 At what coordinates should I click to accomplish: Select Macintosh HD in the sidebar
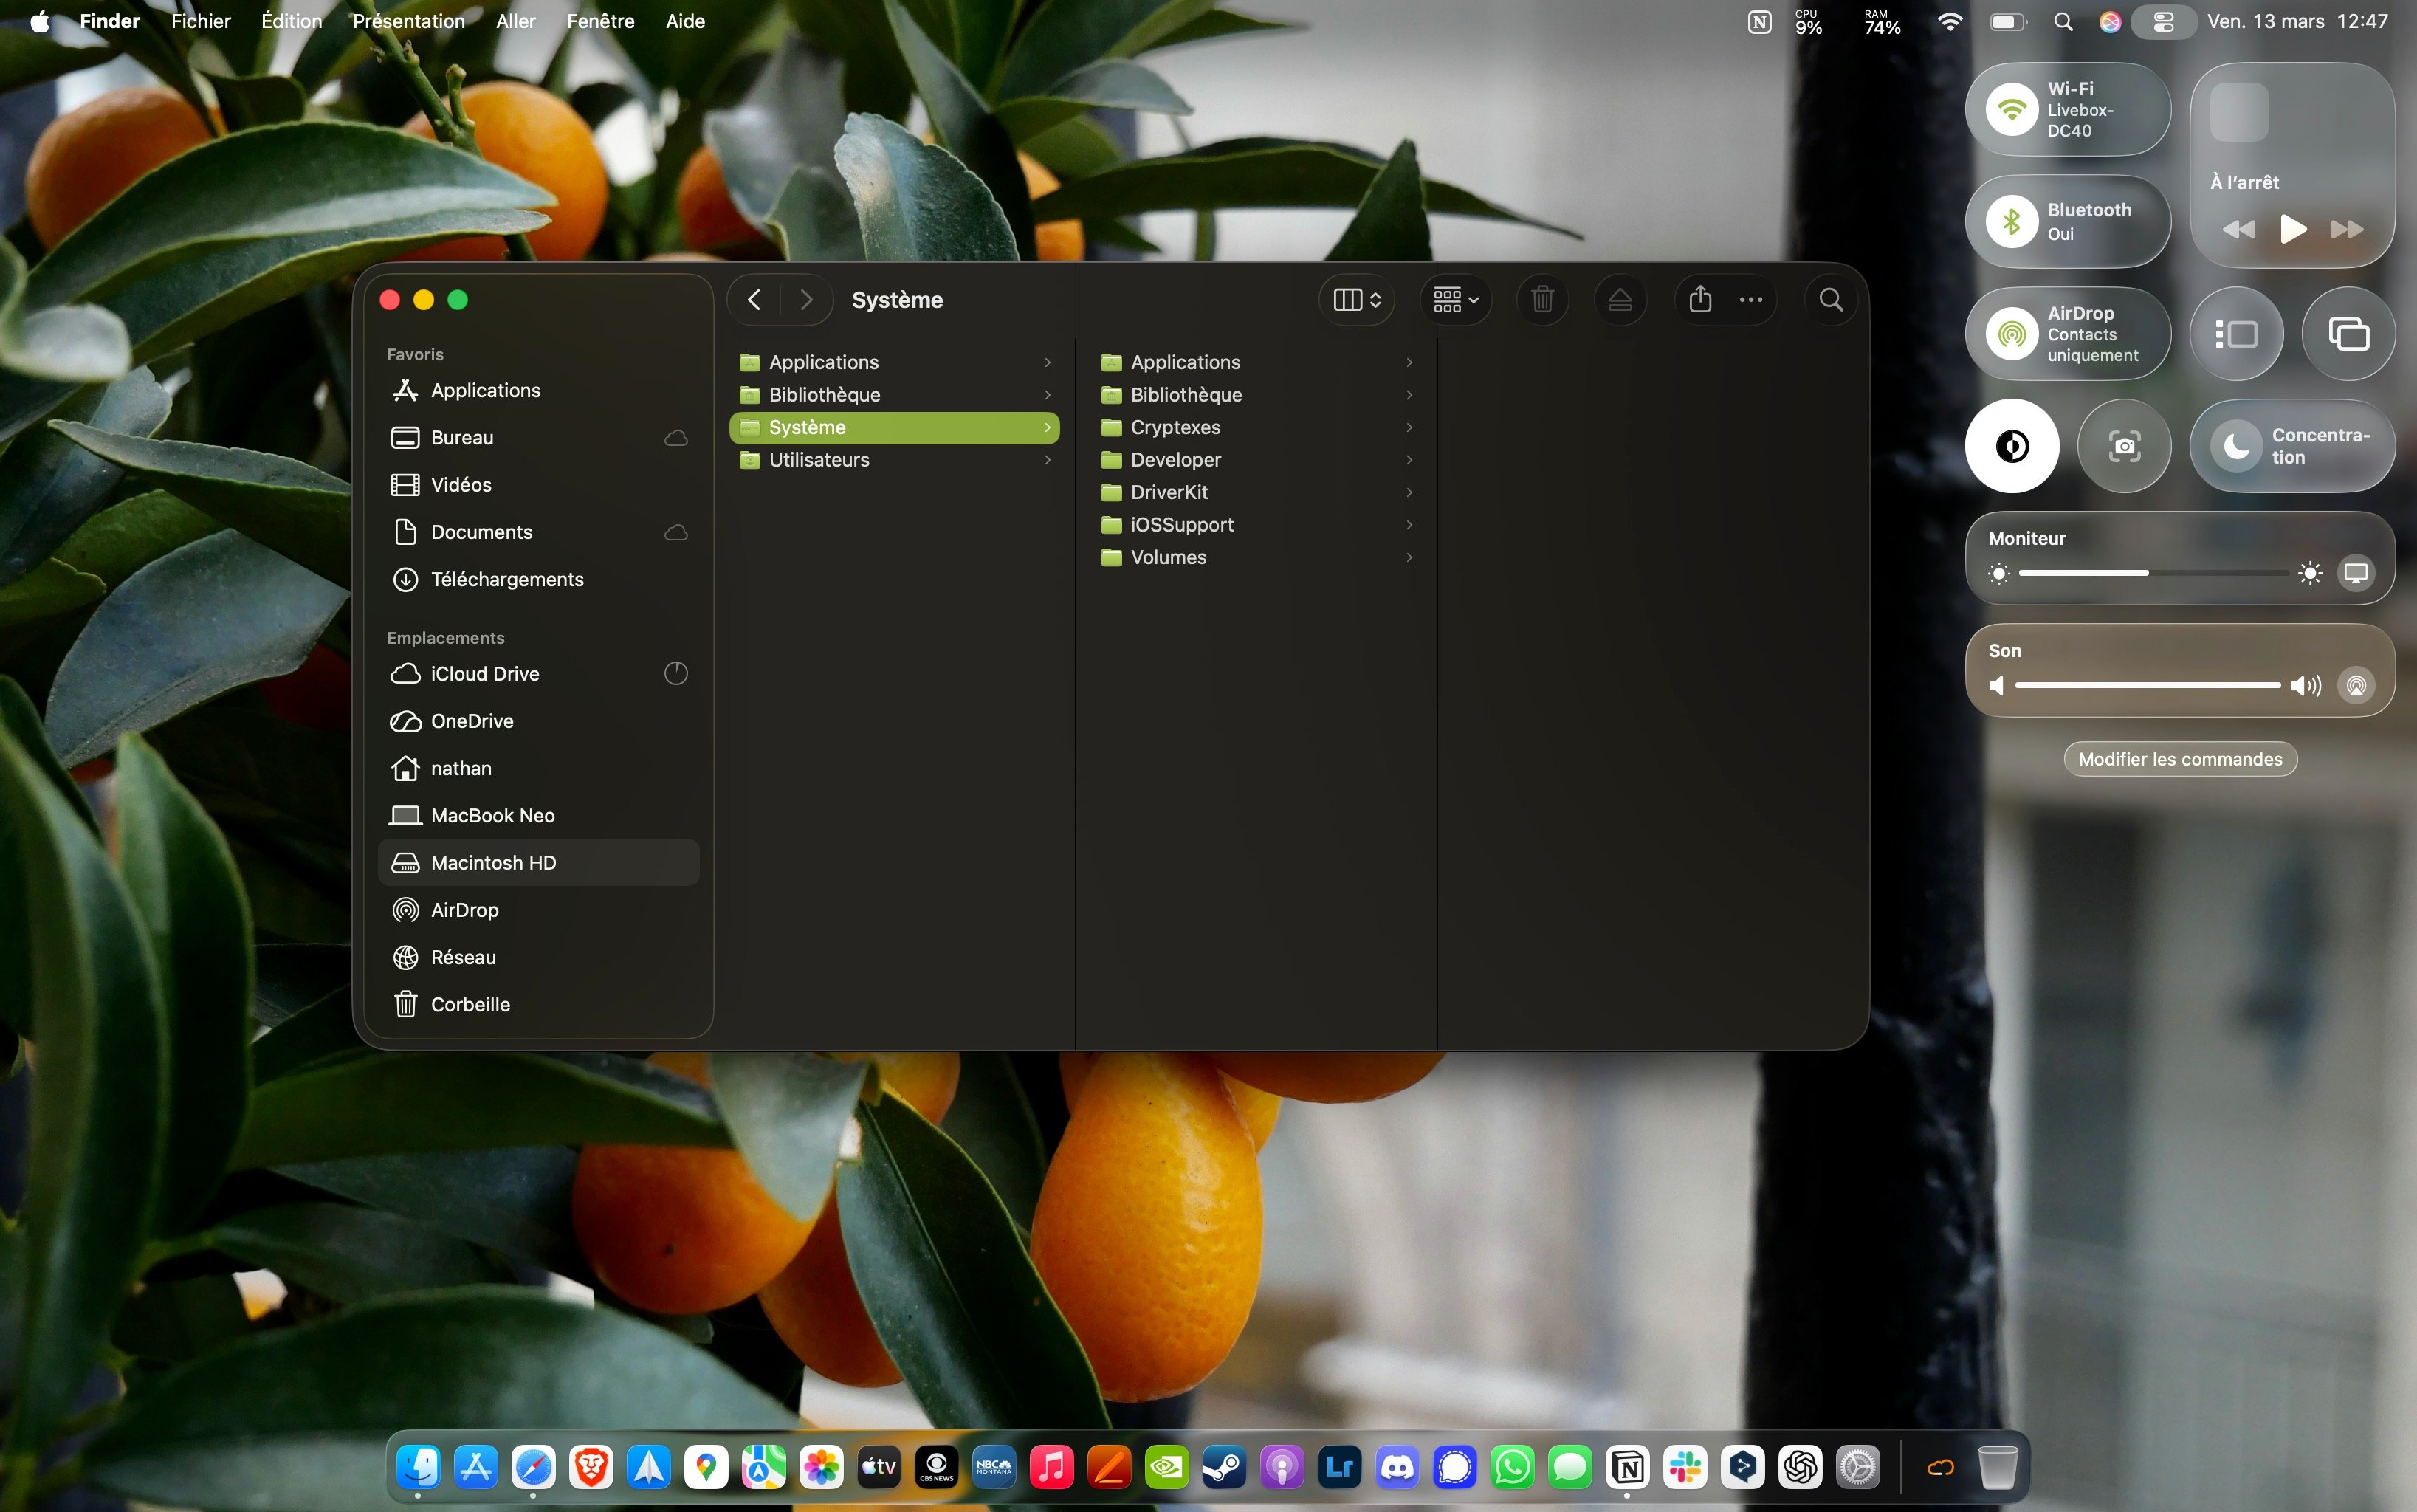pos(494,862)
